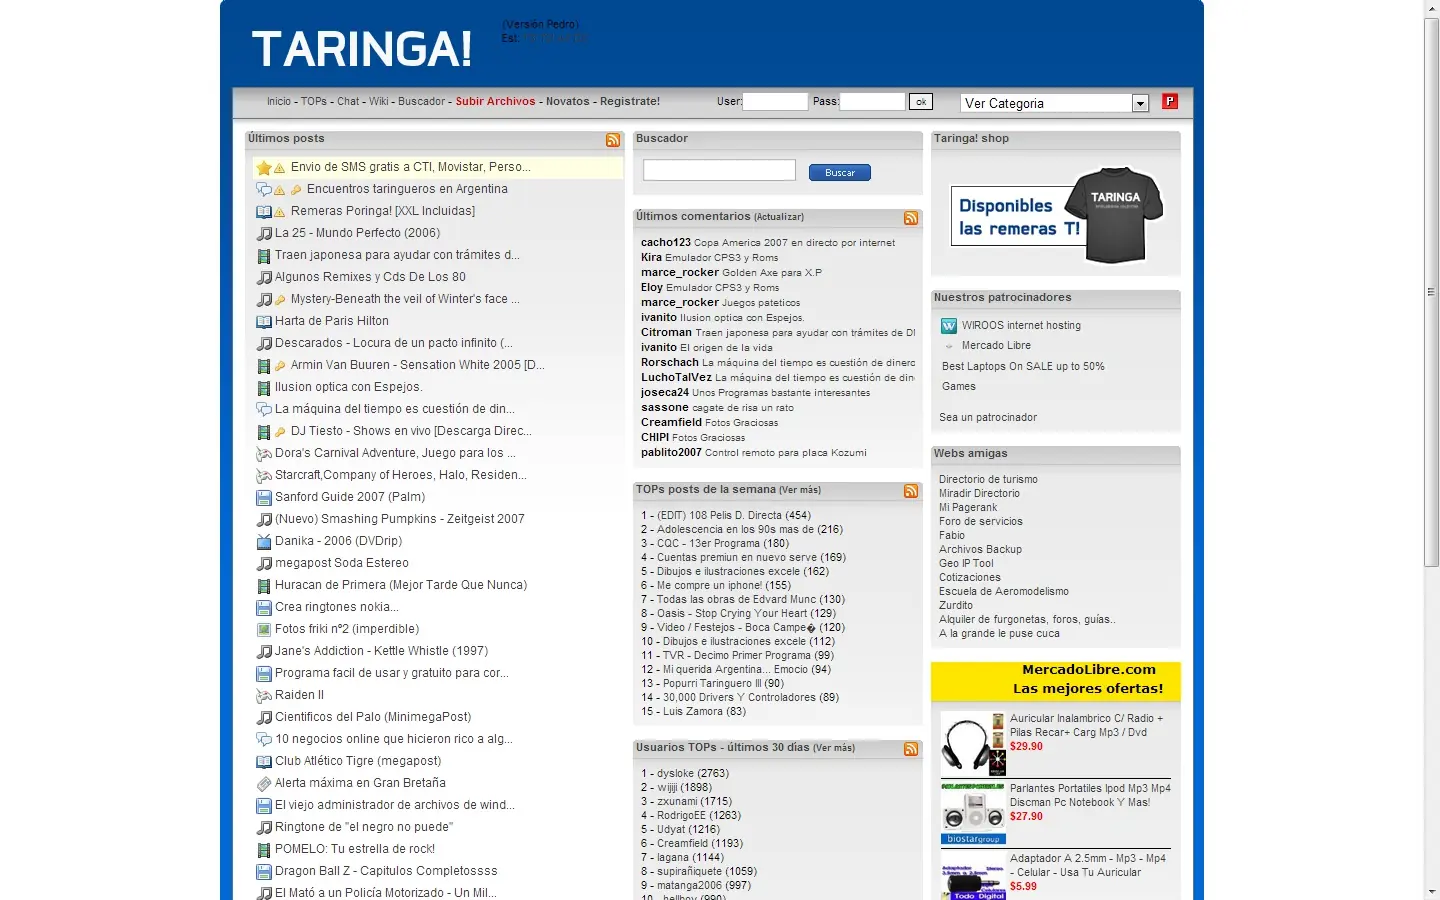Click the film icon beside Traen japonesa para ayudar
The width and height of the screenshot is (1440, 900).
264,256
